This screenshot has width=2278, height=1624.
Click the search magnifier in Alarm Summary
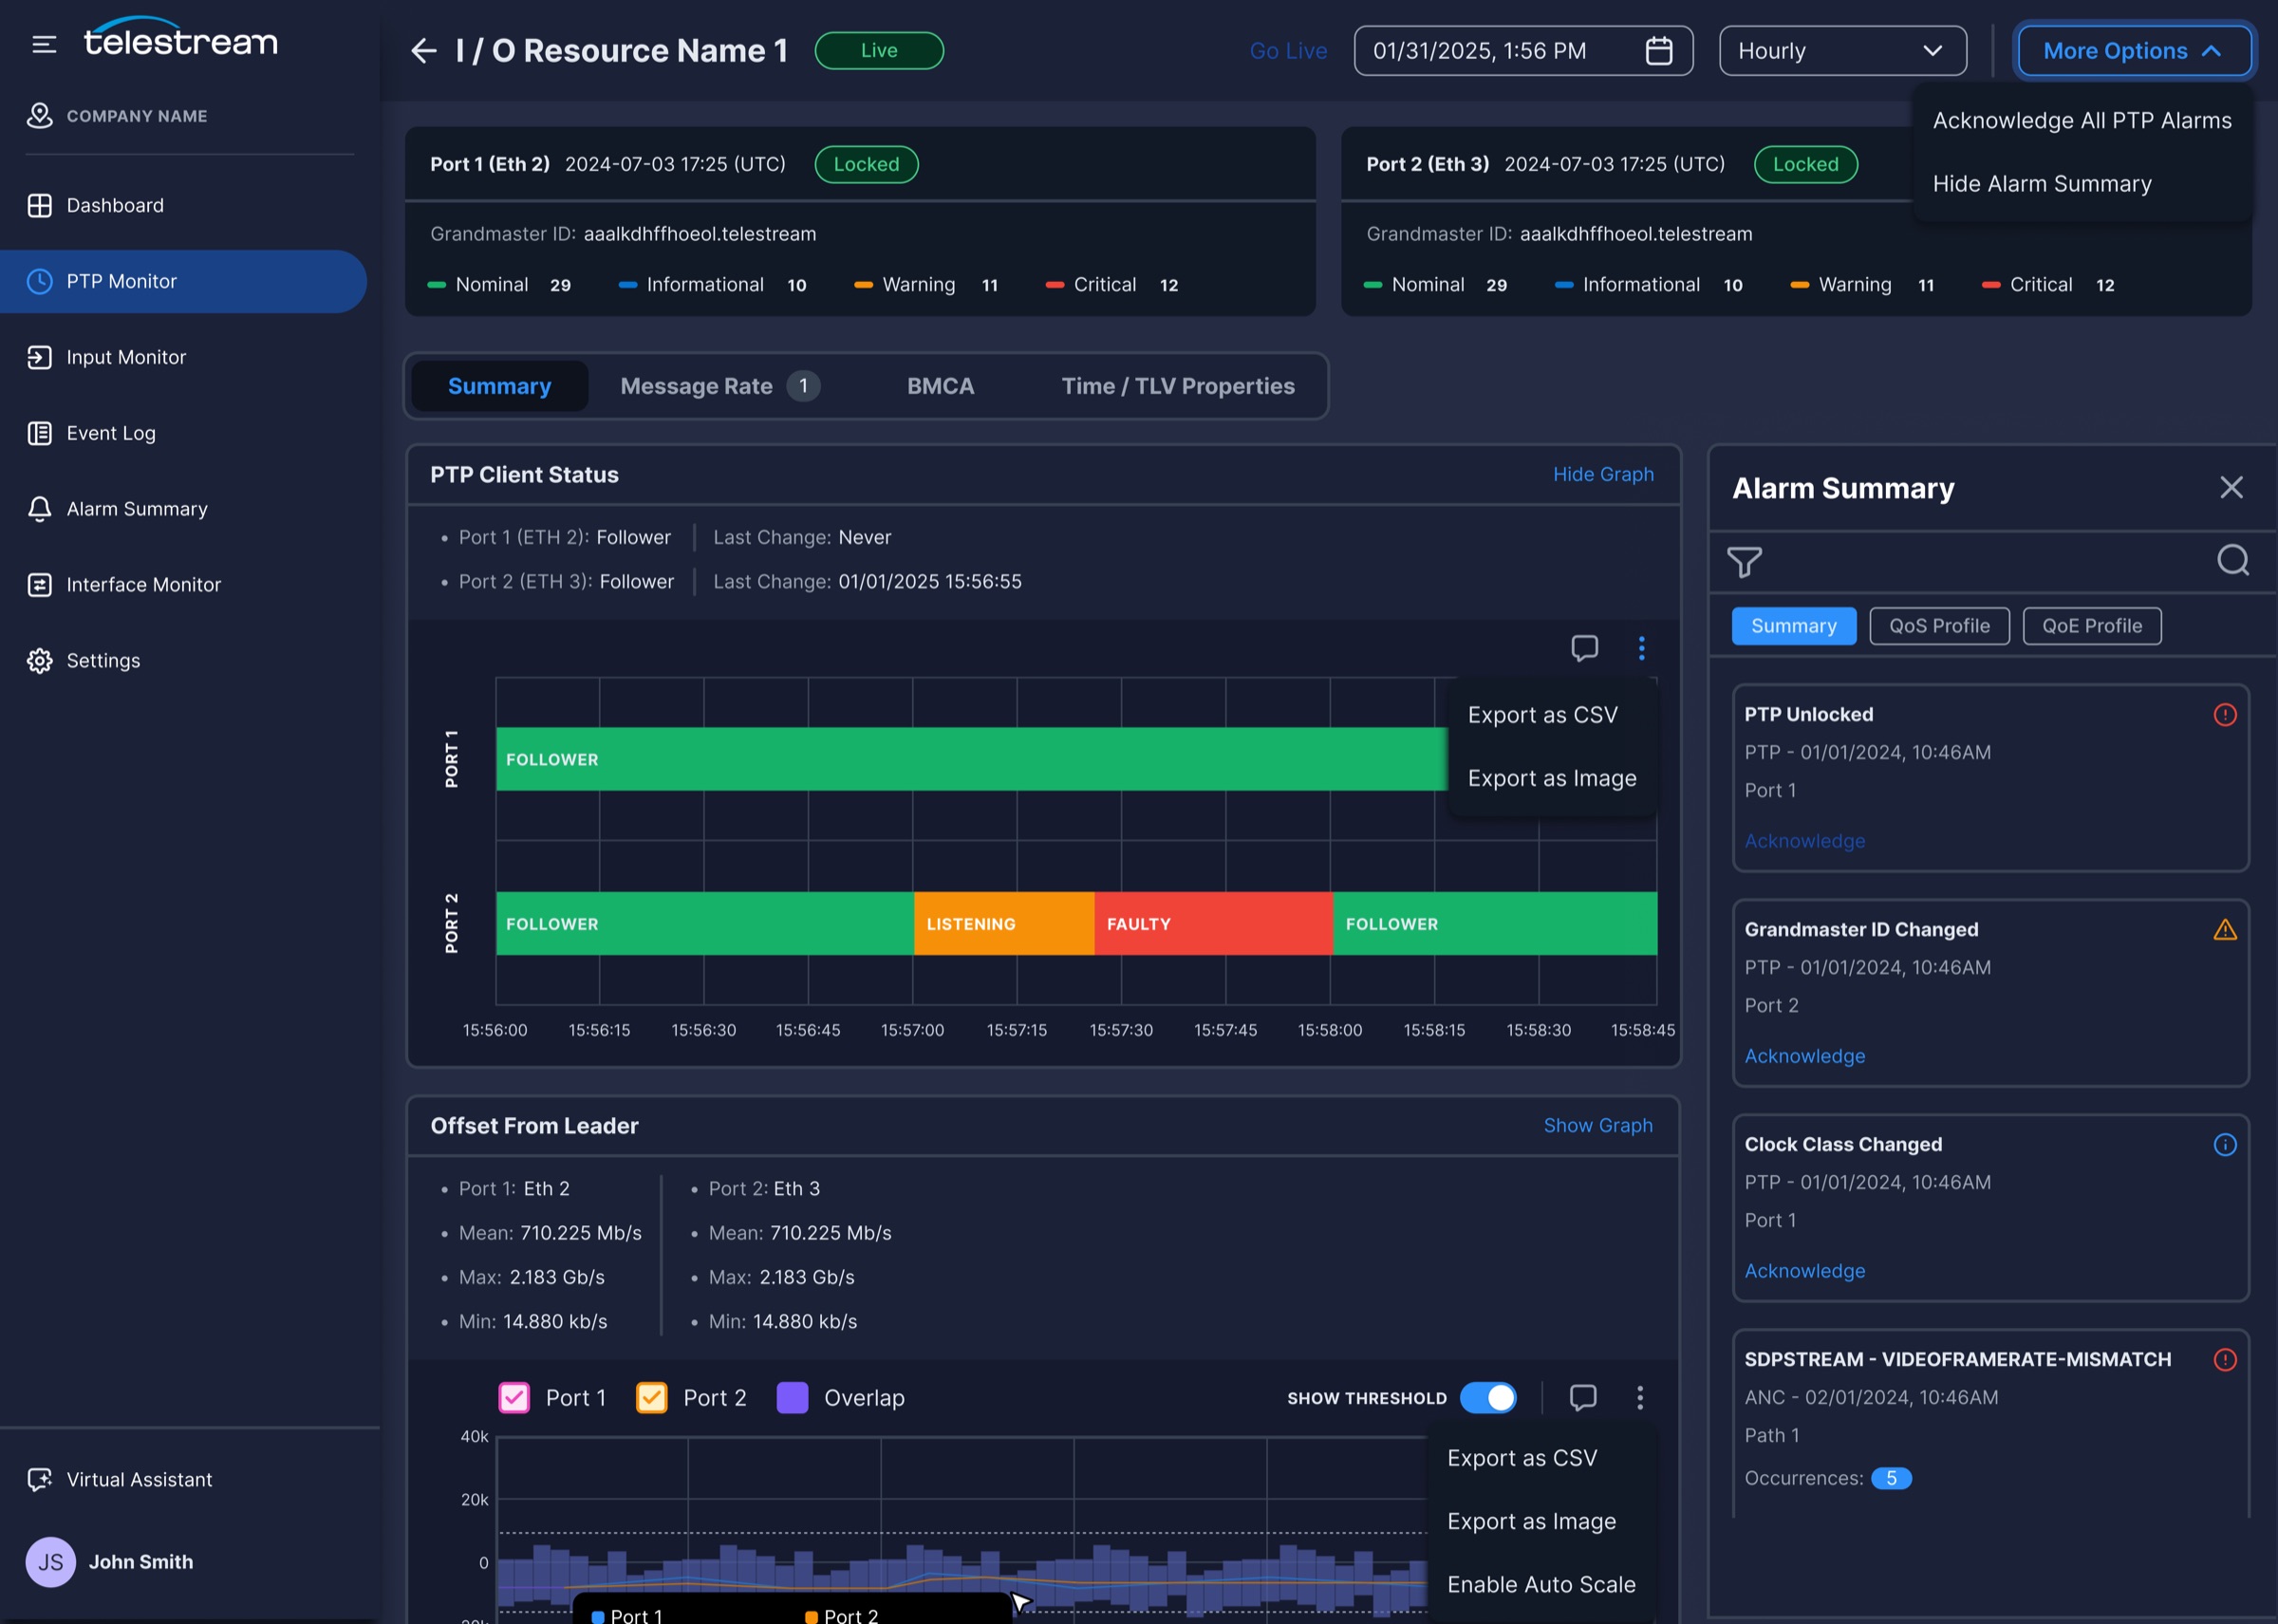pos(2233,560)
